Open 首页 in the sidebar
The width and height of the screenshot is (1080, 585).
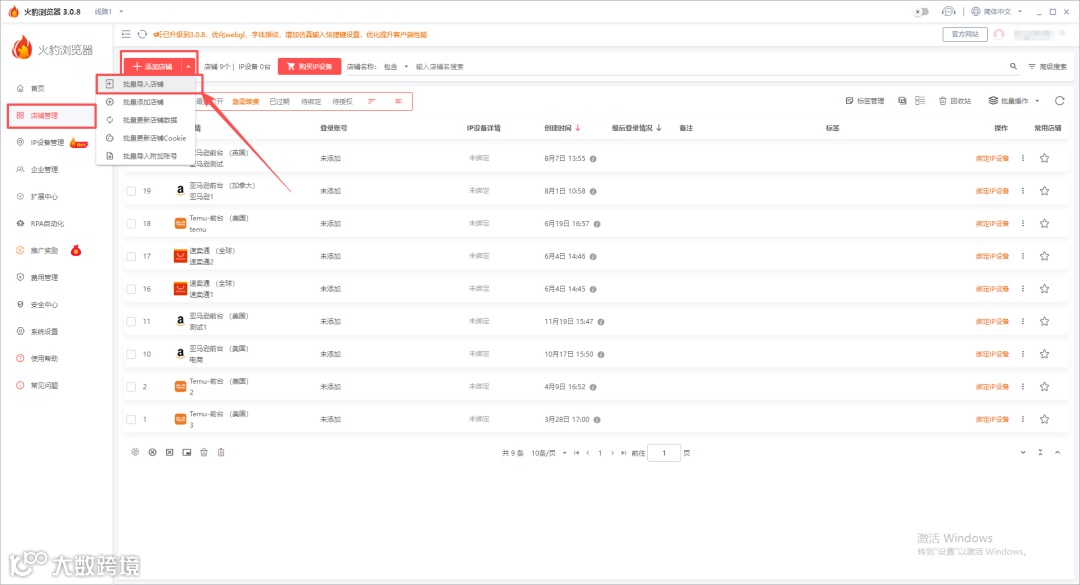tap(37, 88)
